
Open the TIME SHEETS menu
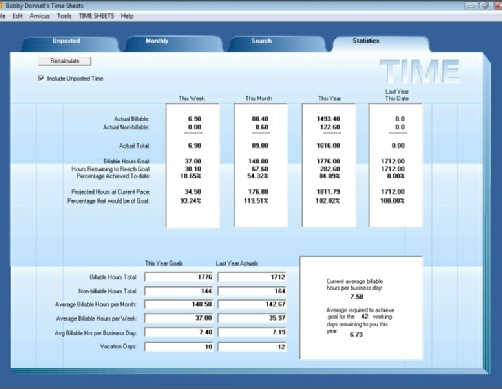pos(96,16)
